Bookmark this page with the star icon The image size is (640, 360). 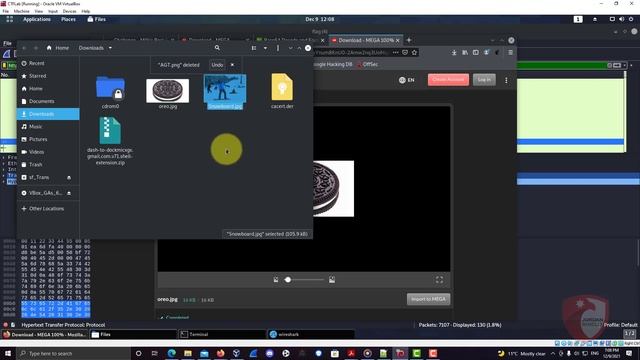(x=415, y=52)
